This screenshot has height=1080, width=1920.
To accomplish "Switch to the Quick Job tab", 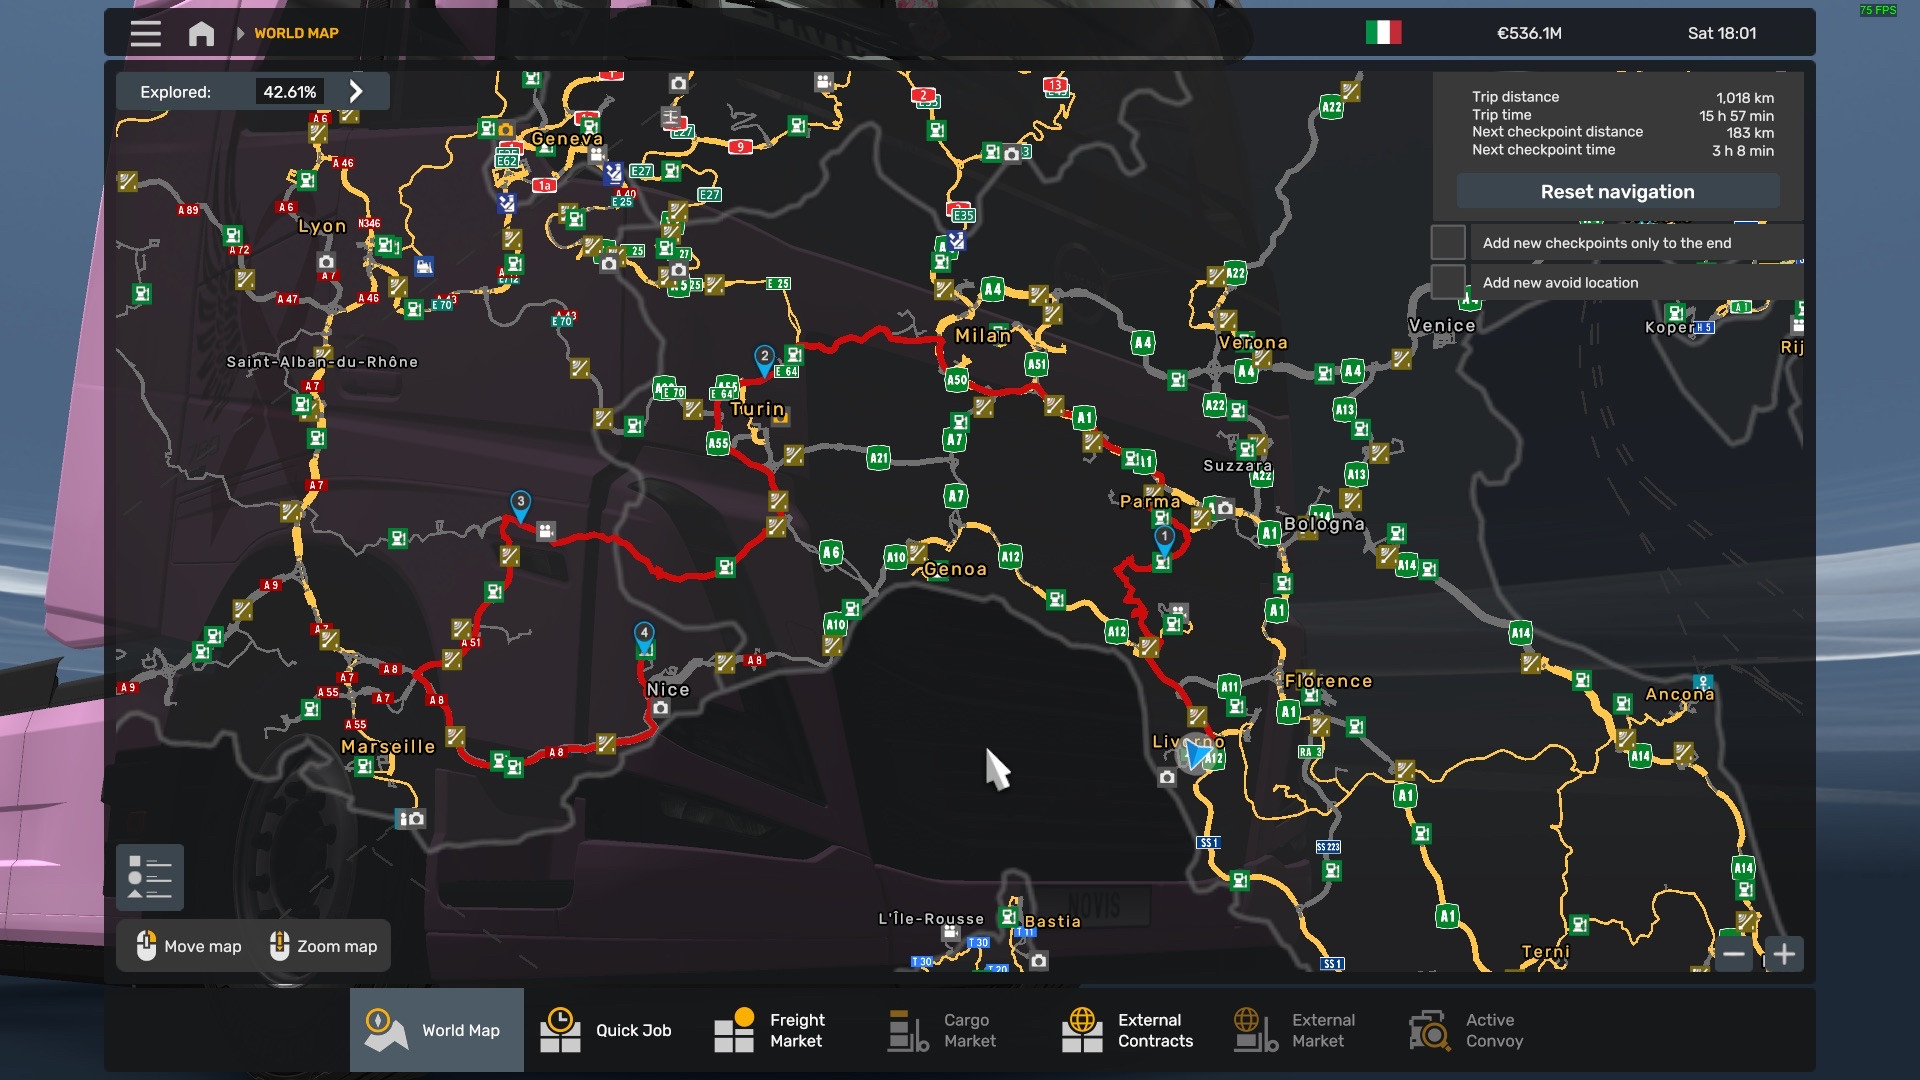I will tap(606, 1030).
